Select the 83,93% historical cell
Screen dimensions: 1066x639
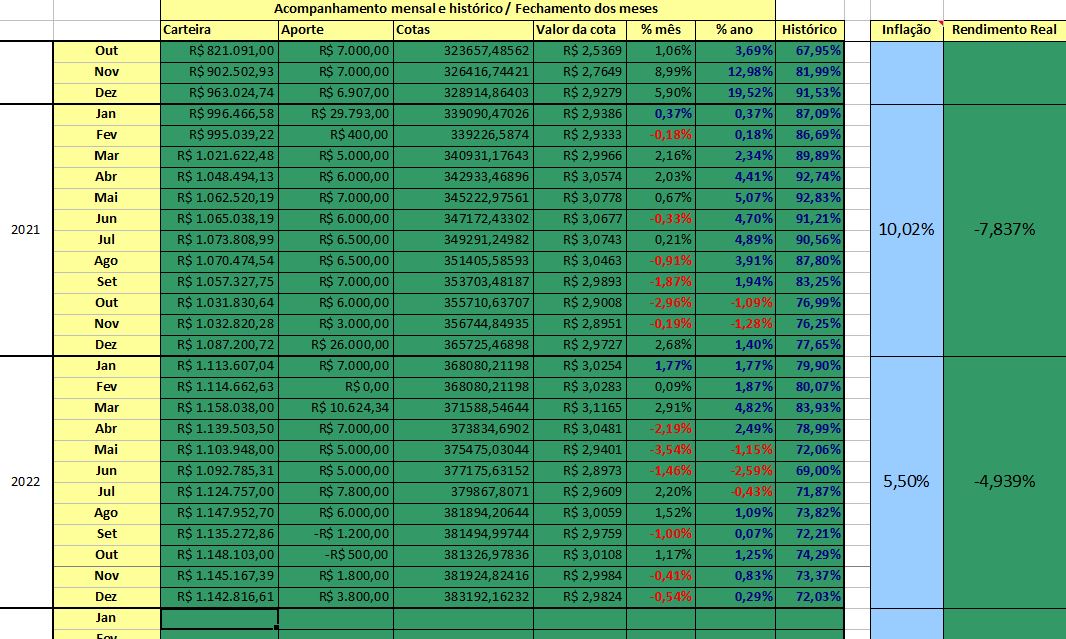click(x=810, y=409)
